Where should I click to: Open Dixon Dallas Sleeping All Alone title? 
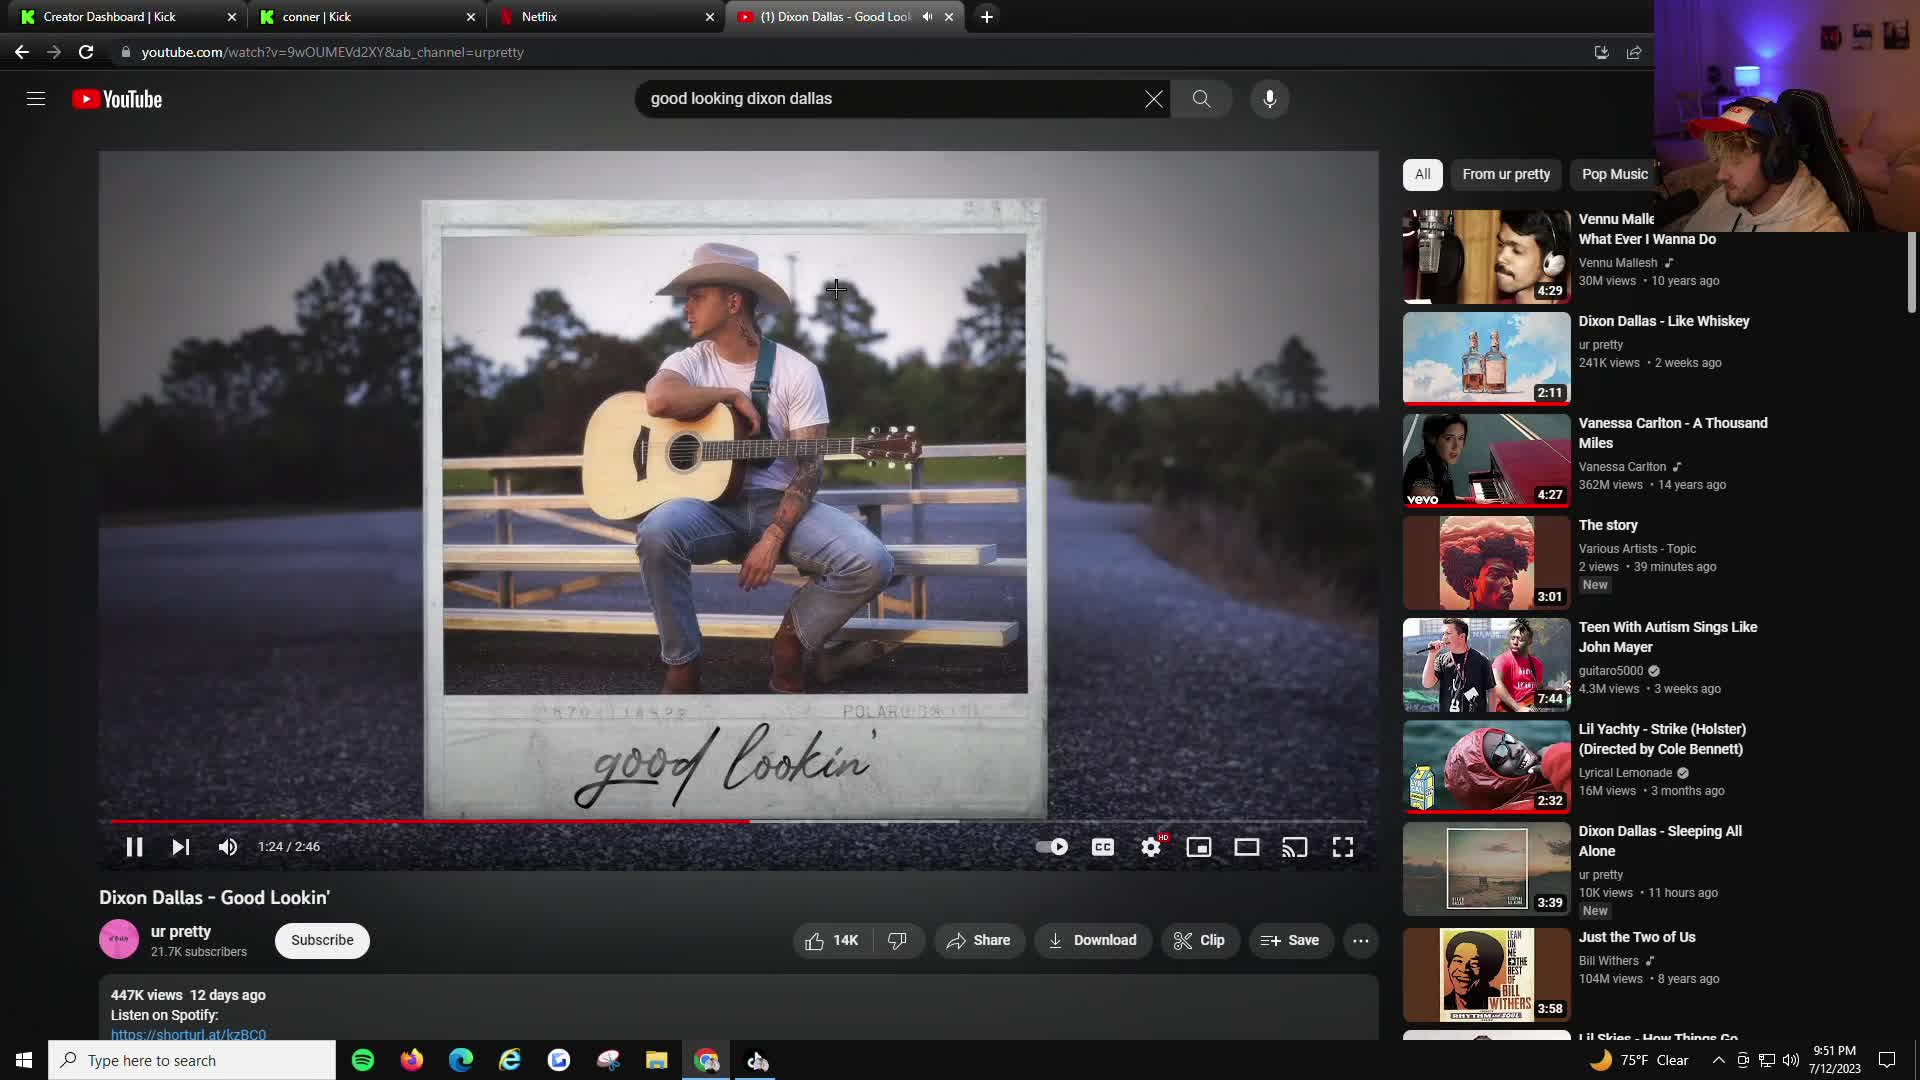click(1660, 841)
